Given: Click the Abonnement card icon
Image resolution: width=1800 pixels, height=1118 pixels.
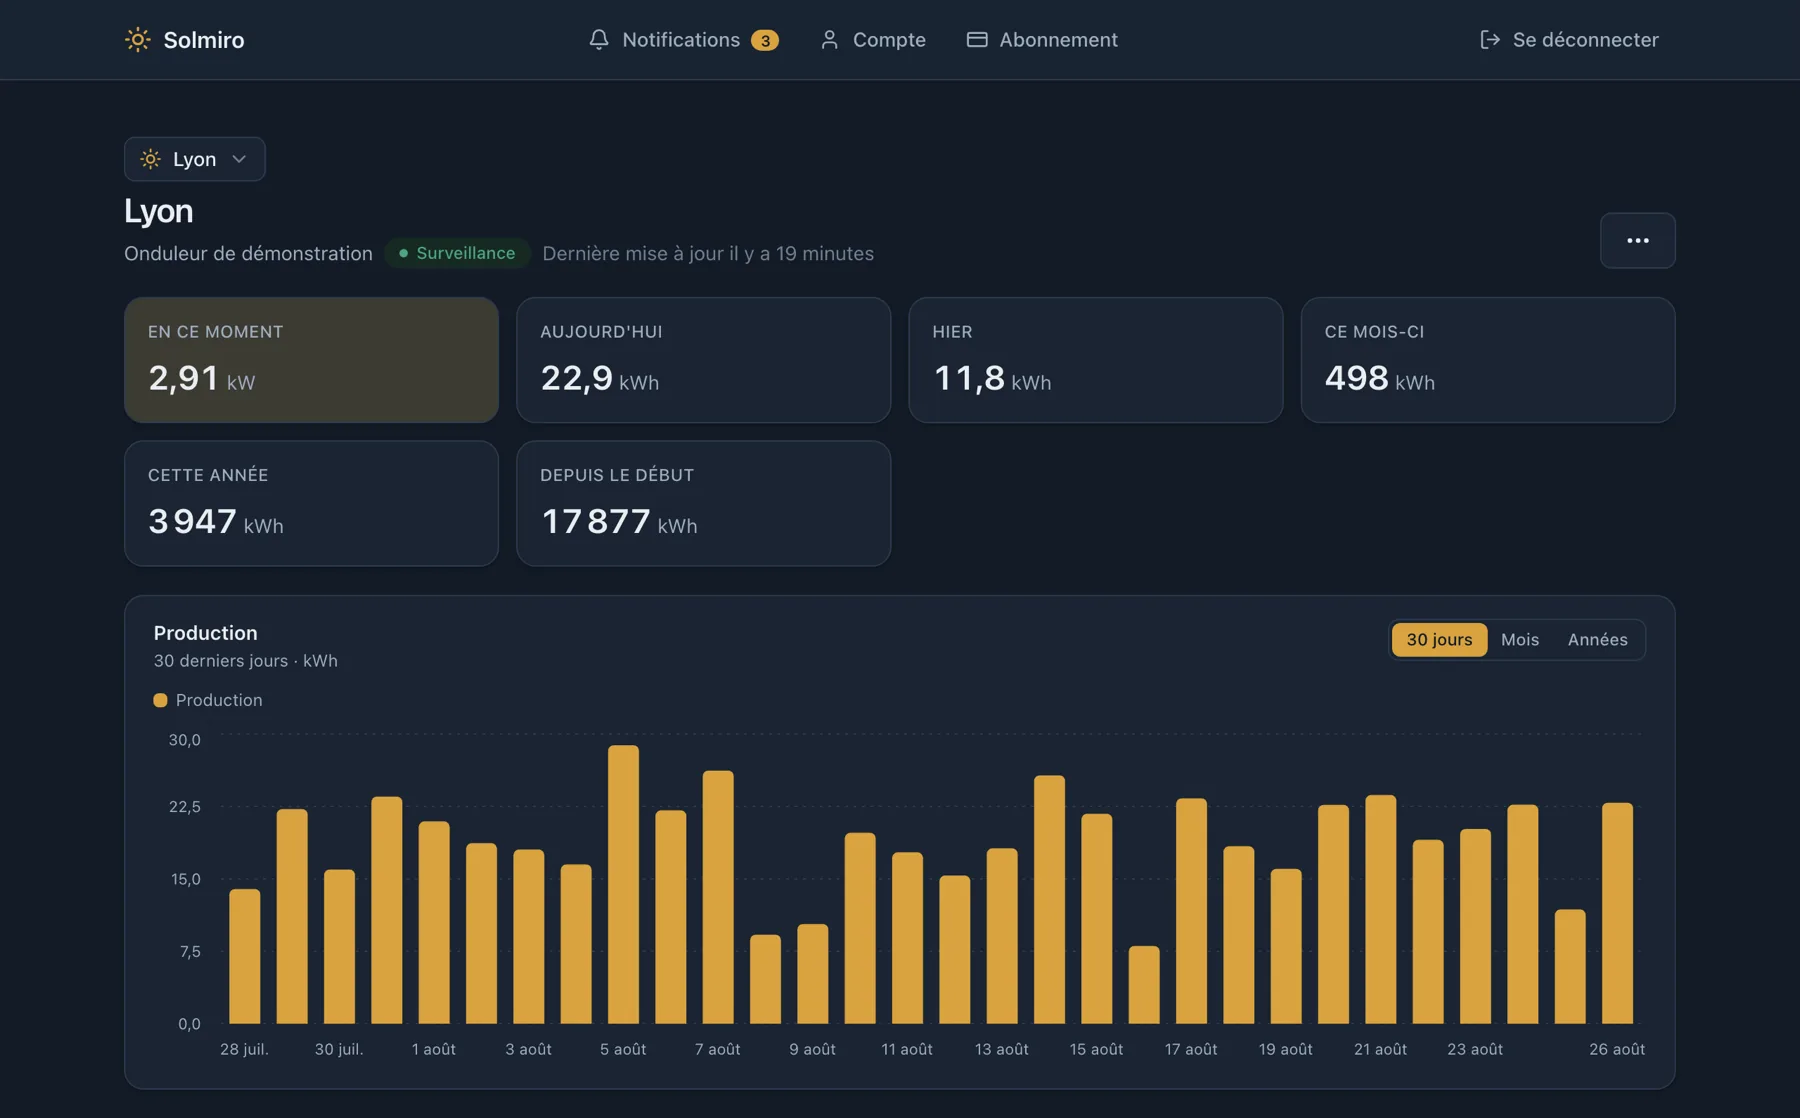Looking at the screenshot, I should (x=977, y=39).
